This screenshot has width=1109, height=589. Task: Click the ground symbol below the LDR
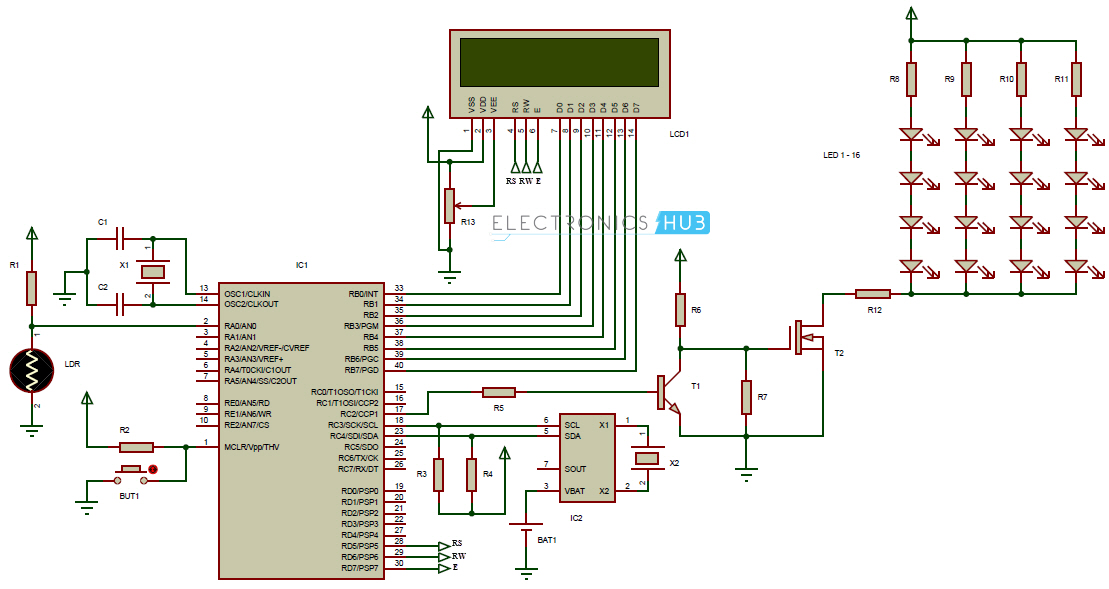31,430
